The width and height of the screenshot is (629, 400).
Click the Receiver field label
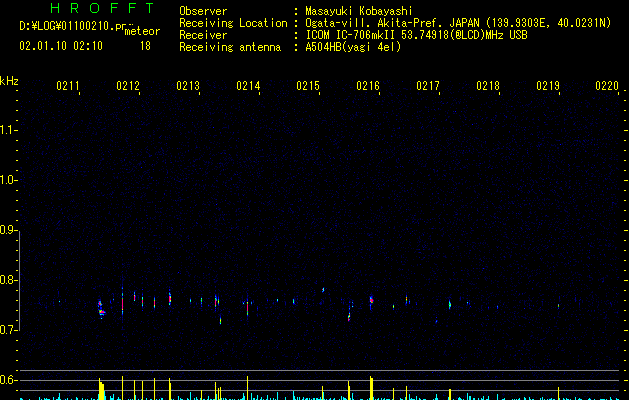(203, 35)
